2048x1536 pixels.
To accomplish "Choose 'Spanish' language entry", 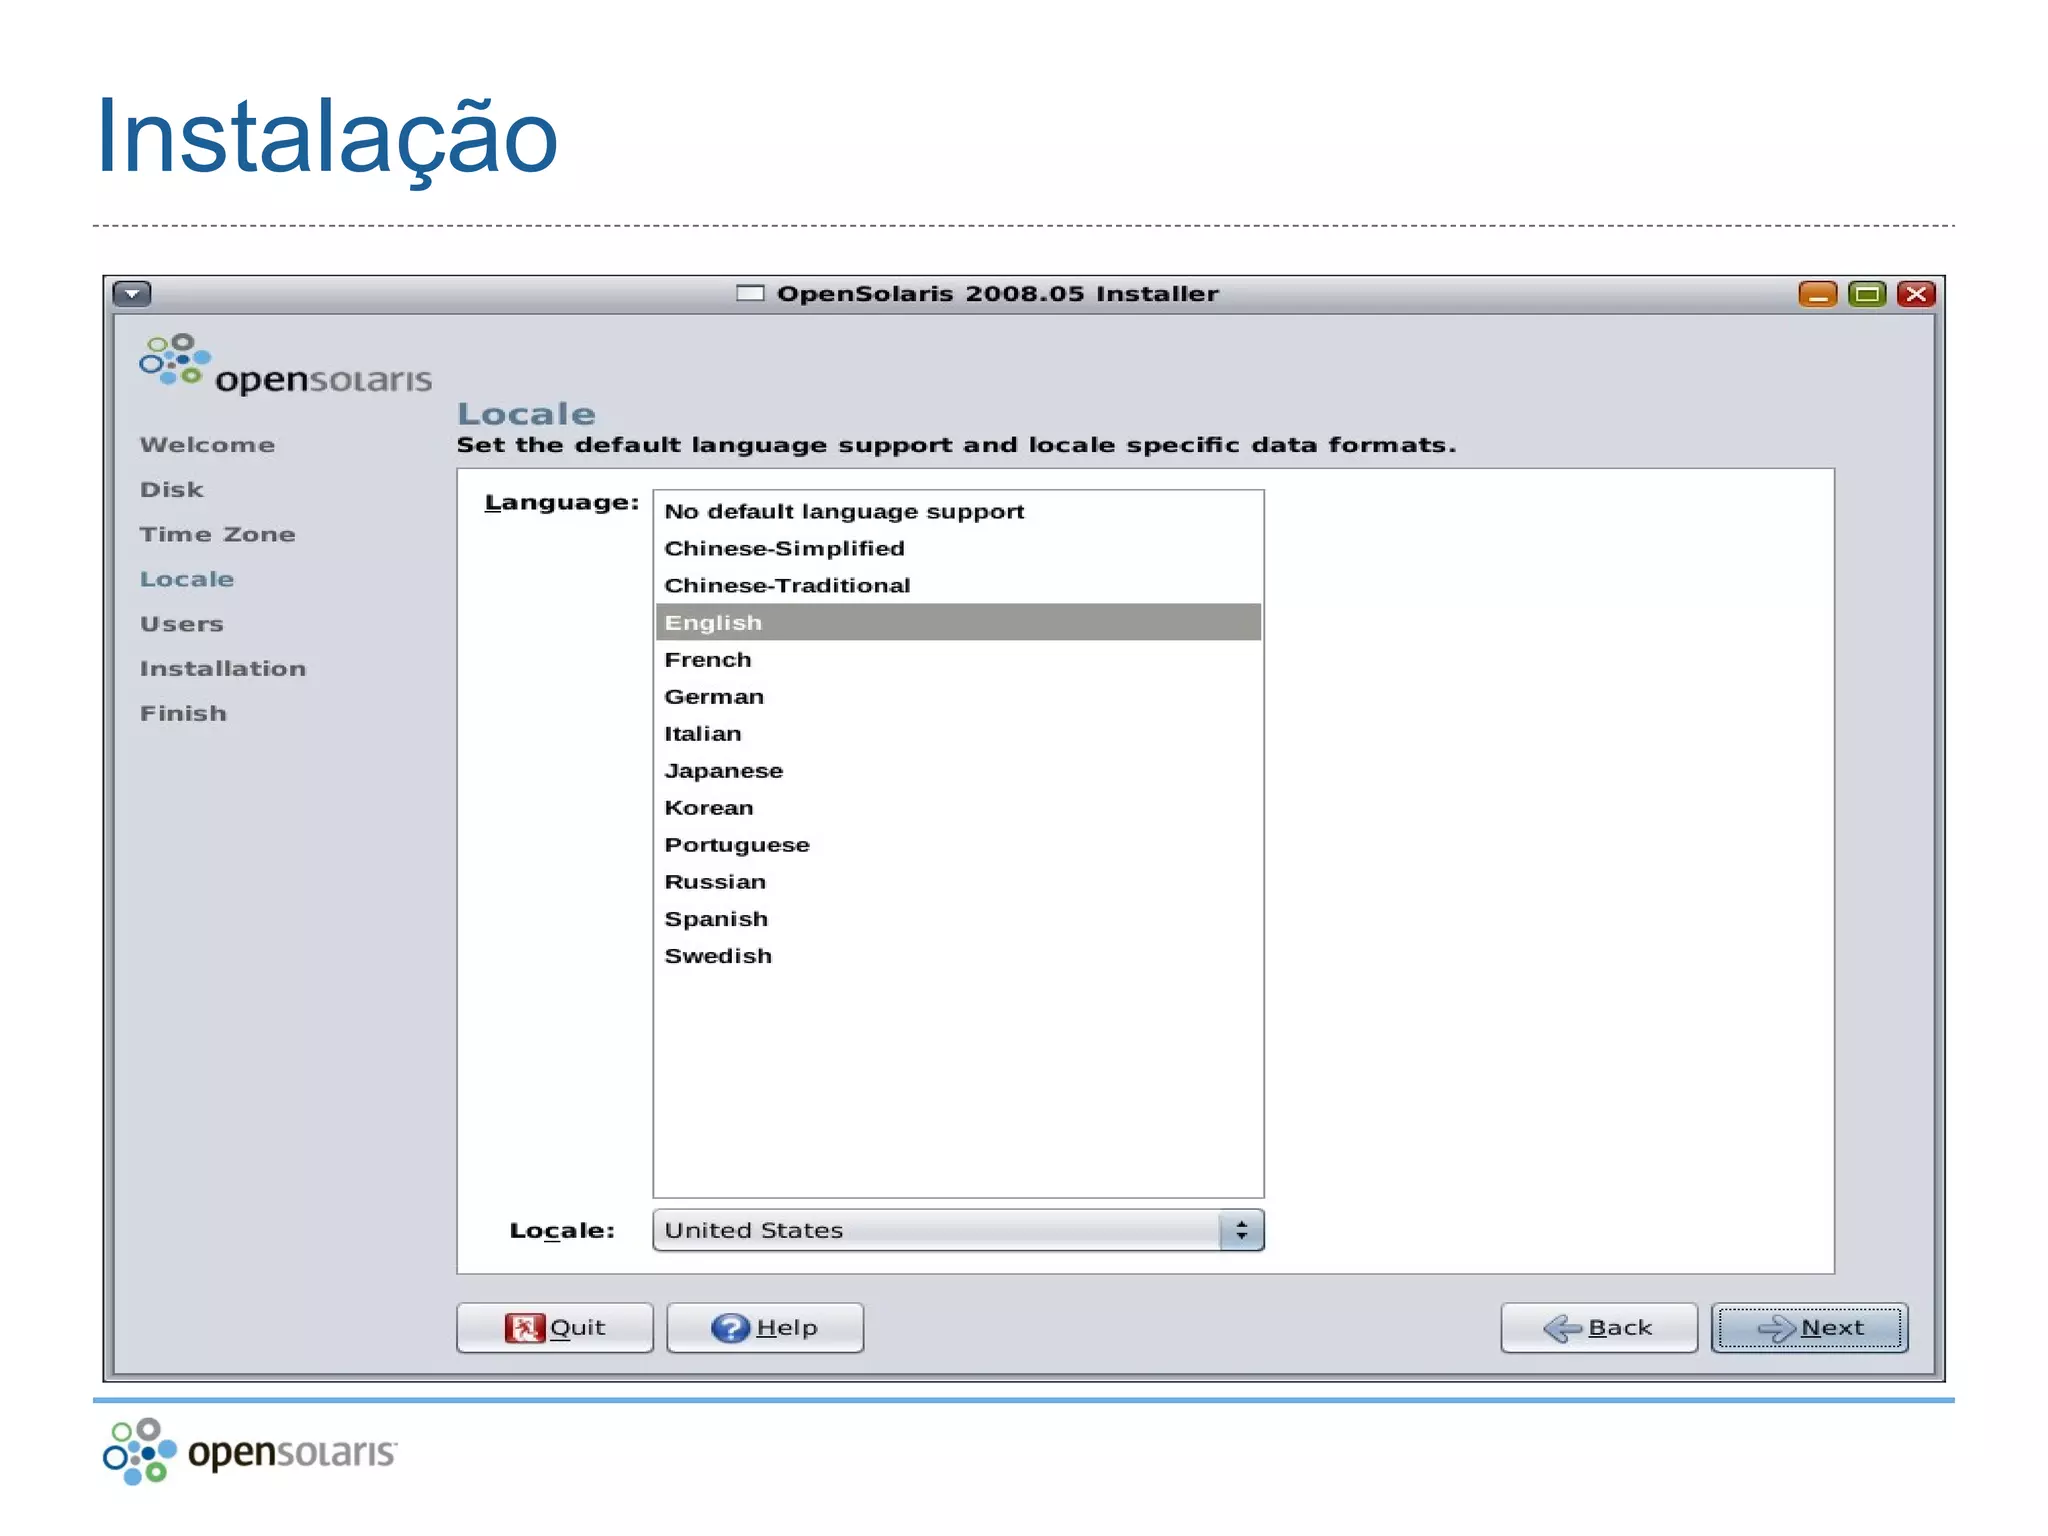I will (x=958, y=918).
